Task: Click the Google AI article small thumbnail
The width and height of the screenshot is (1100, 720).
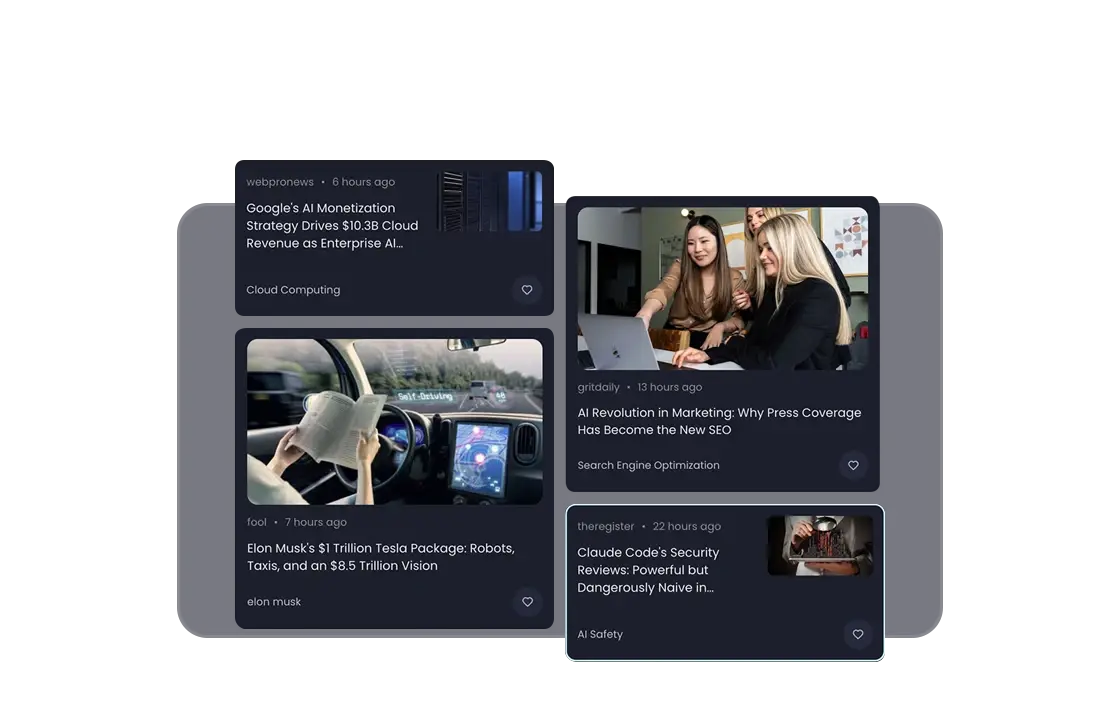Action: pos(490,201)
